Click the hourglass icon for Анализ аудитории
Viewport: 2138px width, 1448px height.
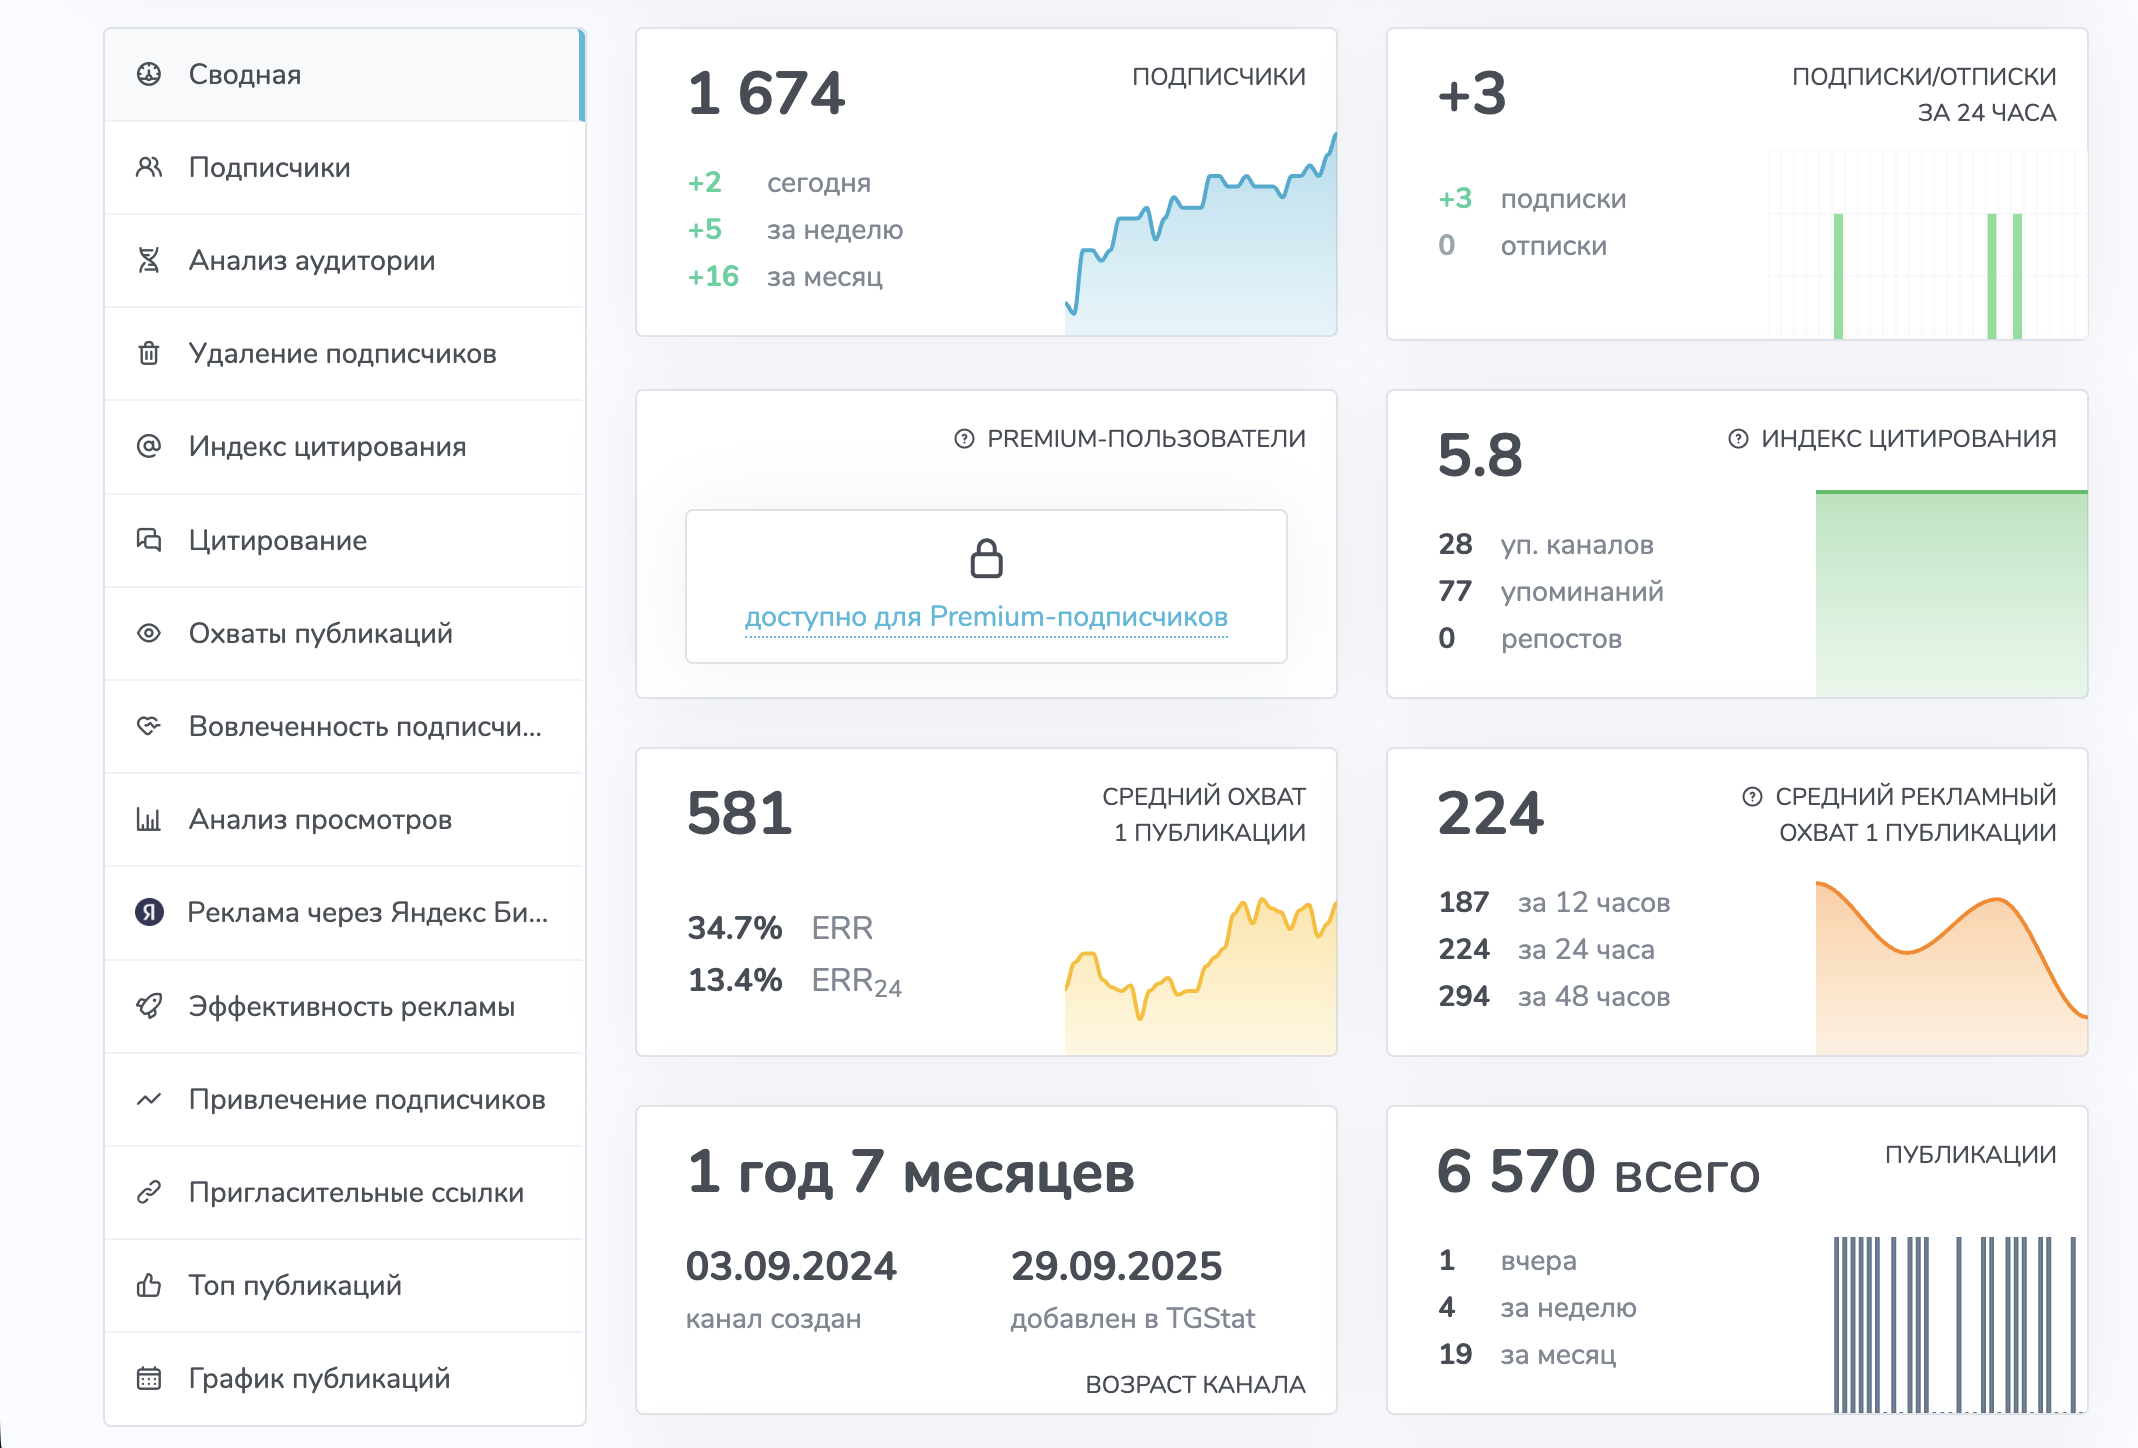[x=149, y=260]
